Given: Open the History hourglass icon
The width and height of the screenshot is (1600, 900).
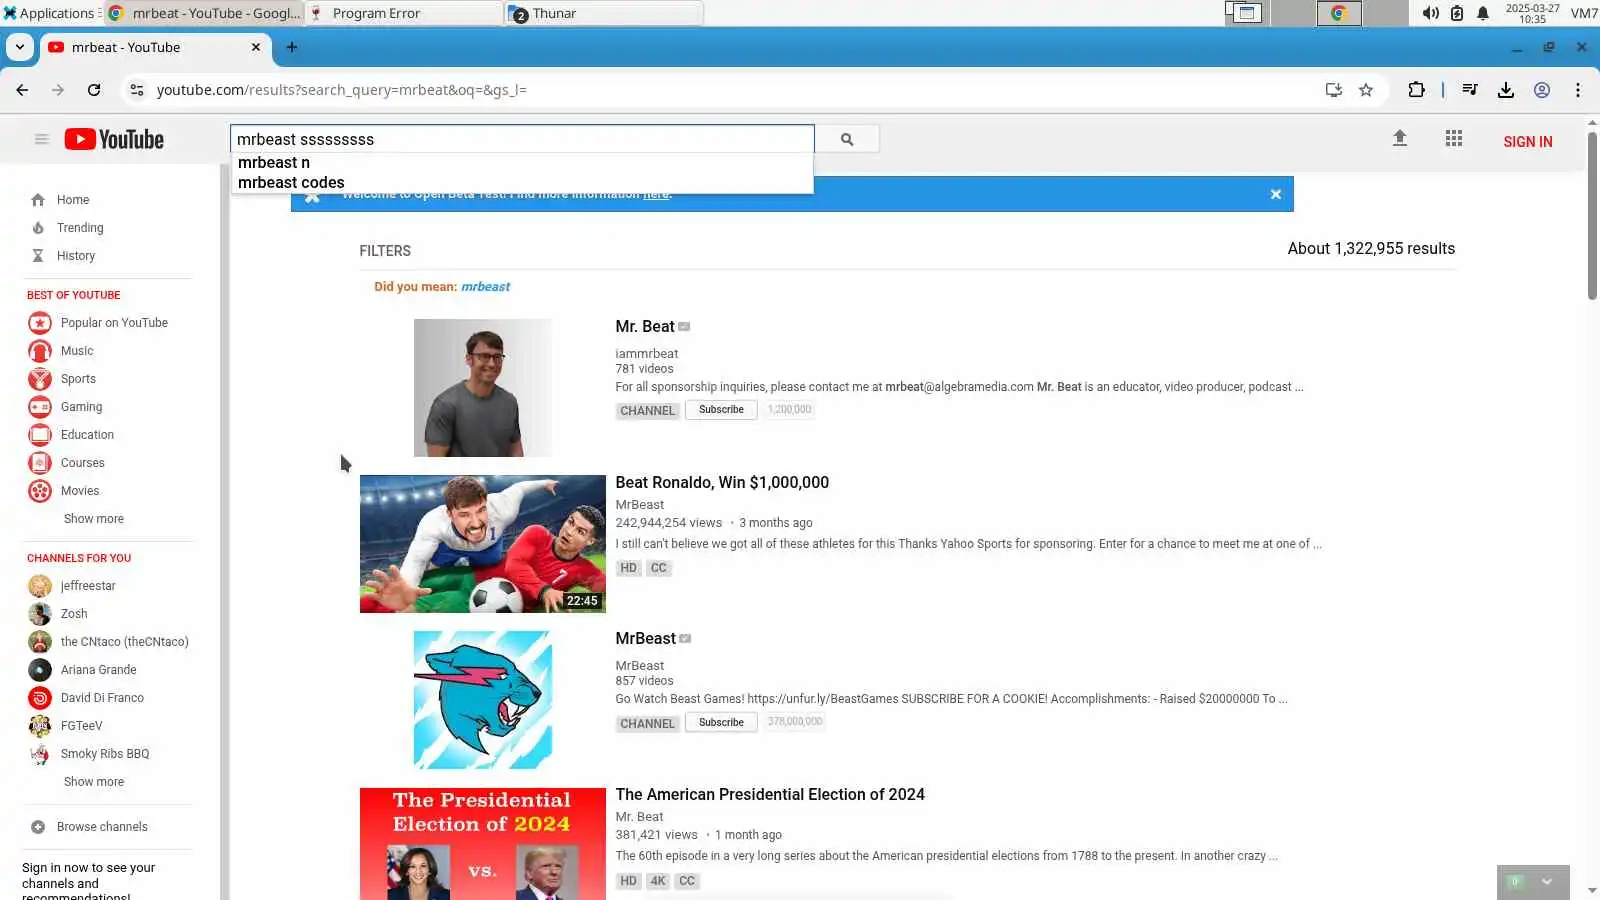Looking at the screenshot, I should point(38,256).
